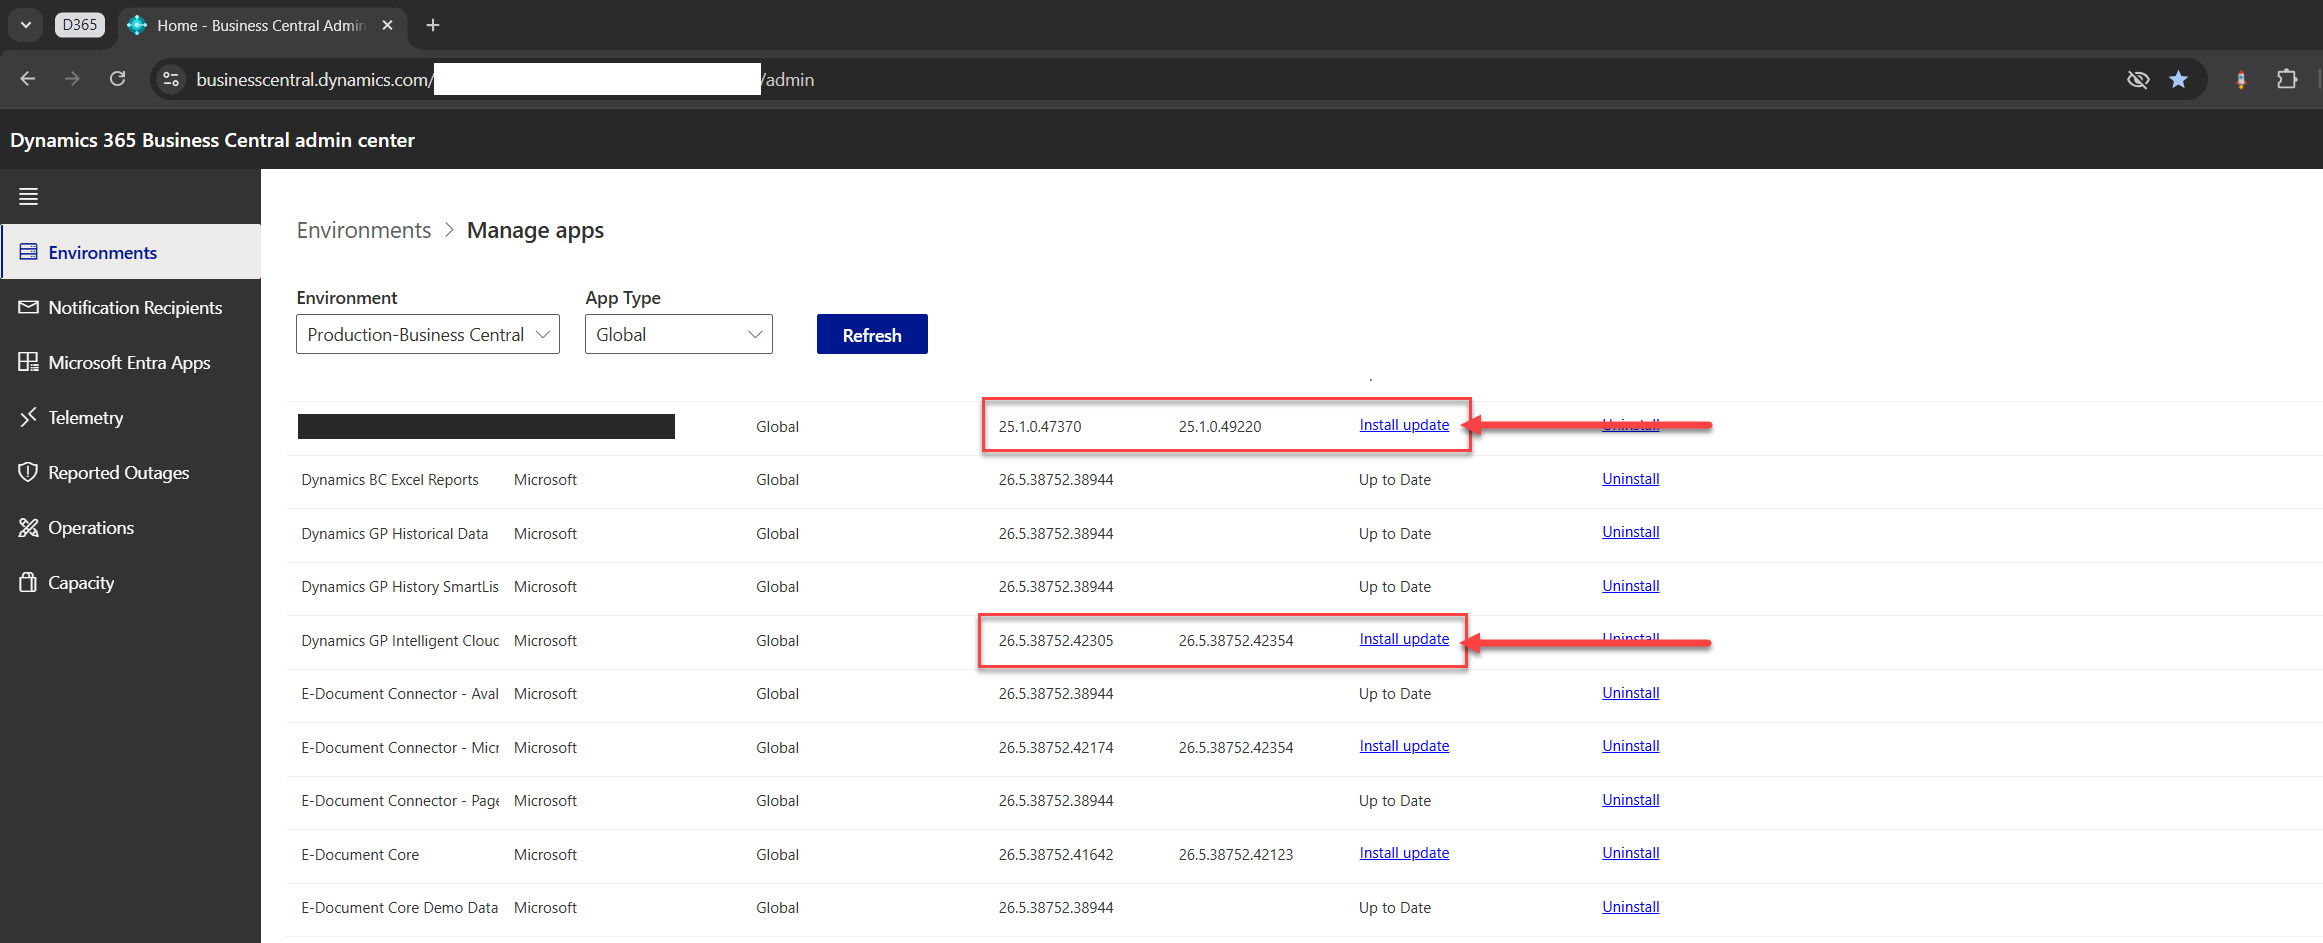Screen dimensions: 2323x943
Task: Open the tab search dropdown arrow
Action: tap(26, 25)
